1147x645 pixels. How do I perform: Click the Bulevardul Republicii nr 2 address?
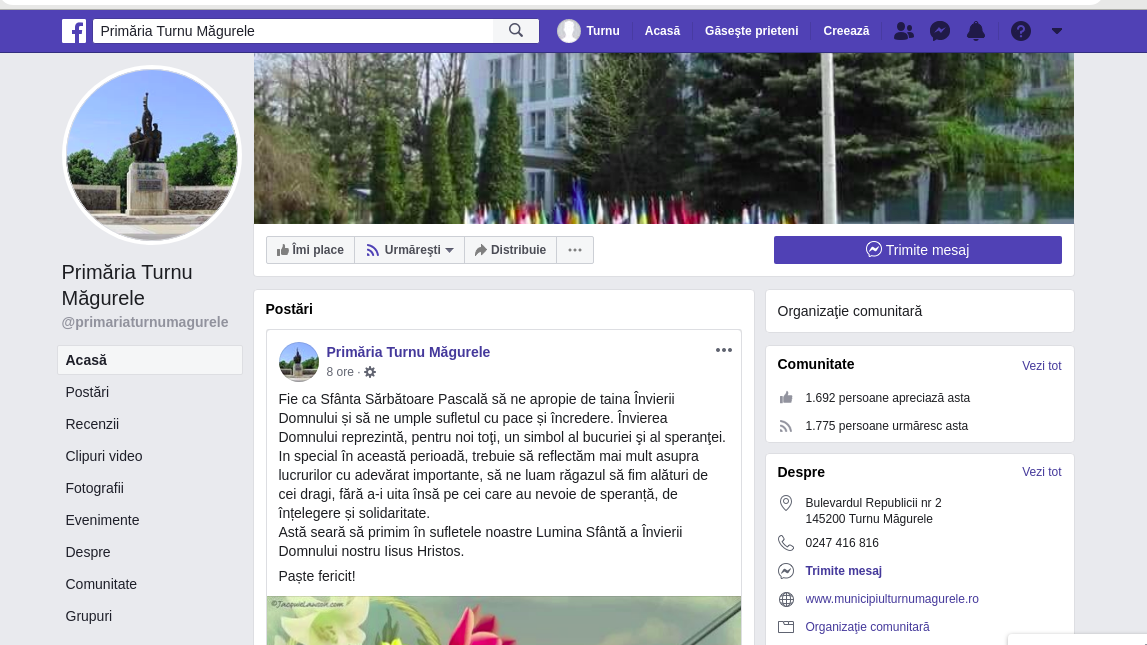pos(873,511)
